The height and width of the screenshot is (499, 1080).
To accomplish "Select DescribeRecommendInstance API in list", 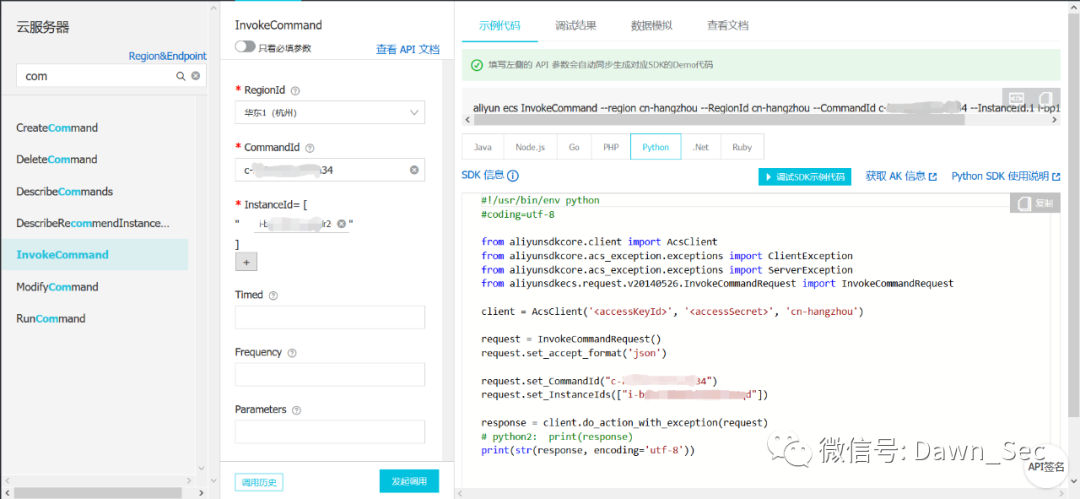I will [94, 223].
